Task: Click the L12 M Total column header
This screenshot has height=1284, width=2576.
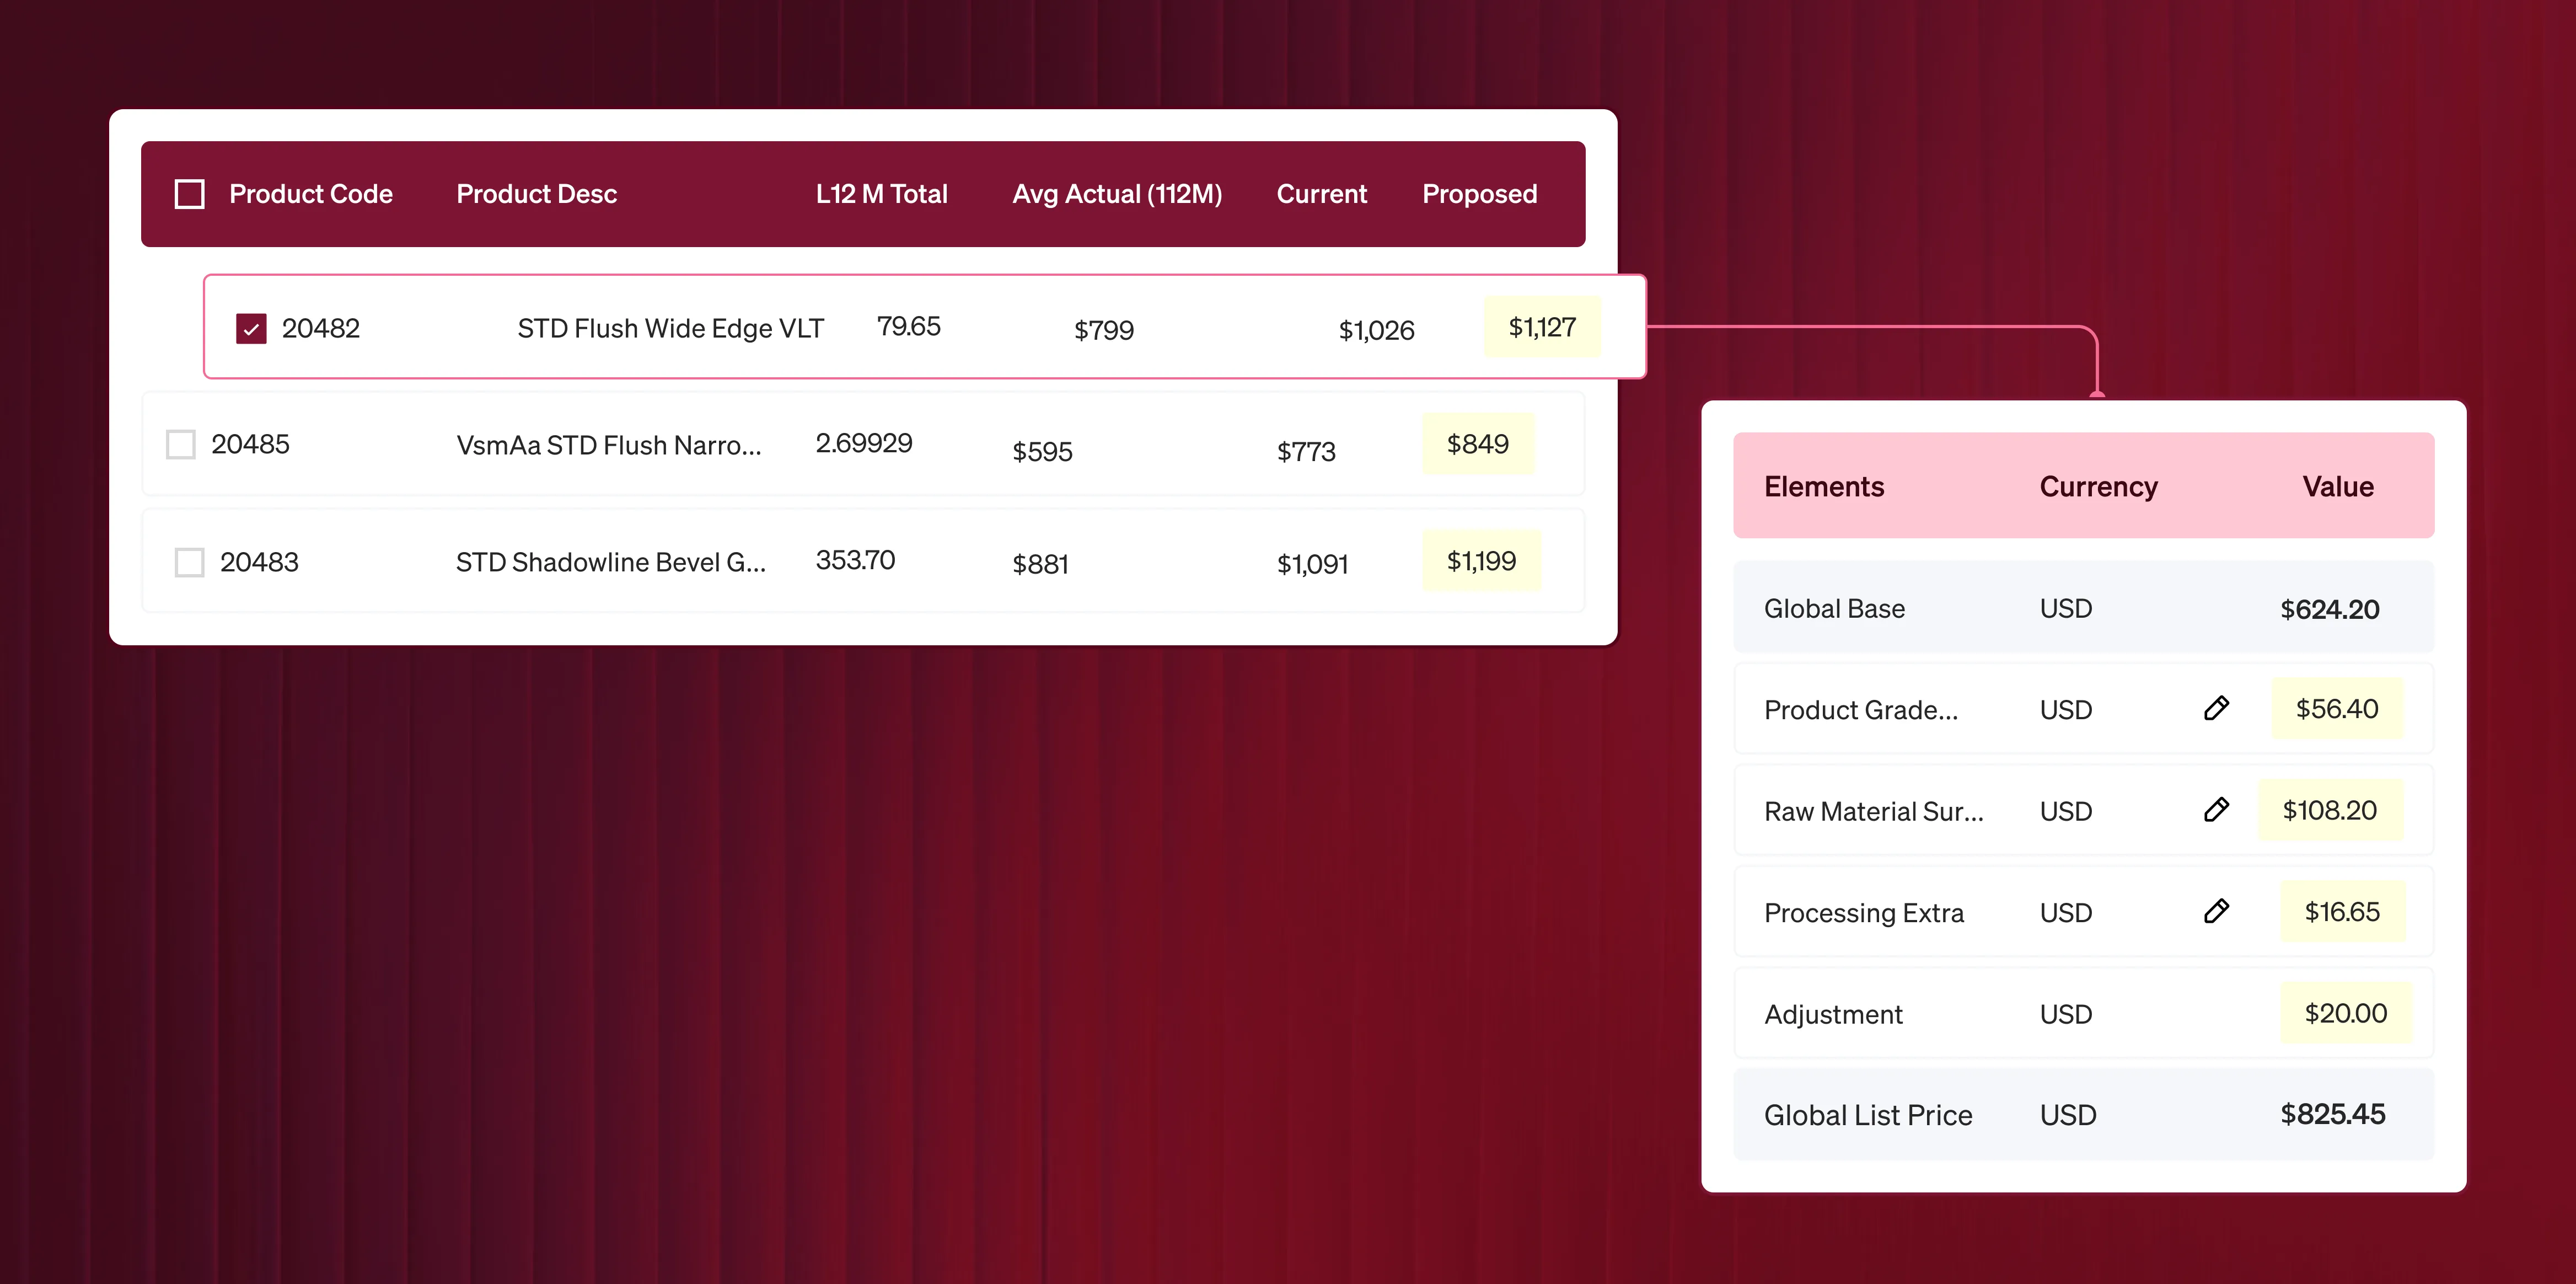Action: point(881,194)
